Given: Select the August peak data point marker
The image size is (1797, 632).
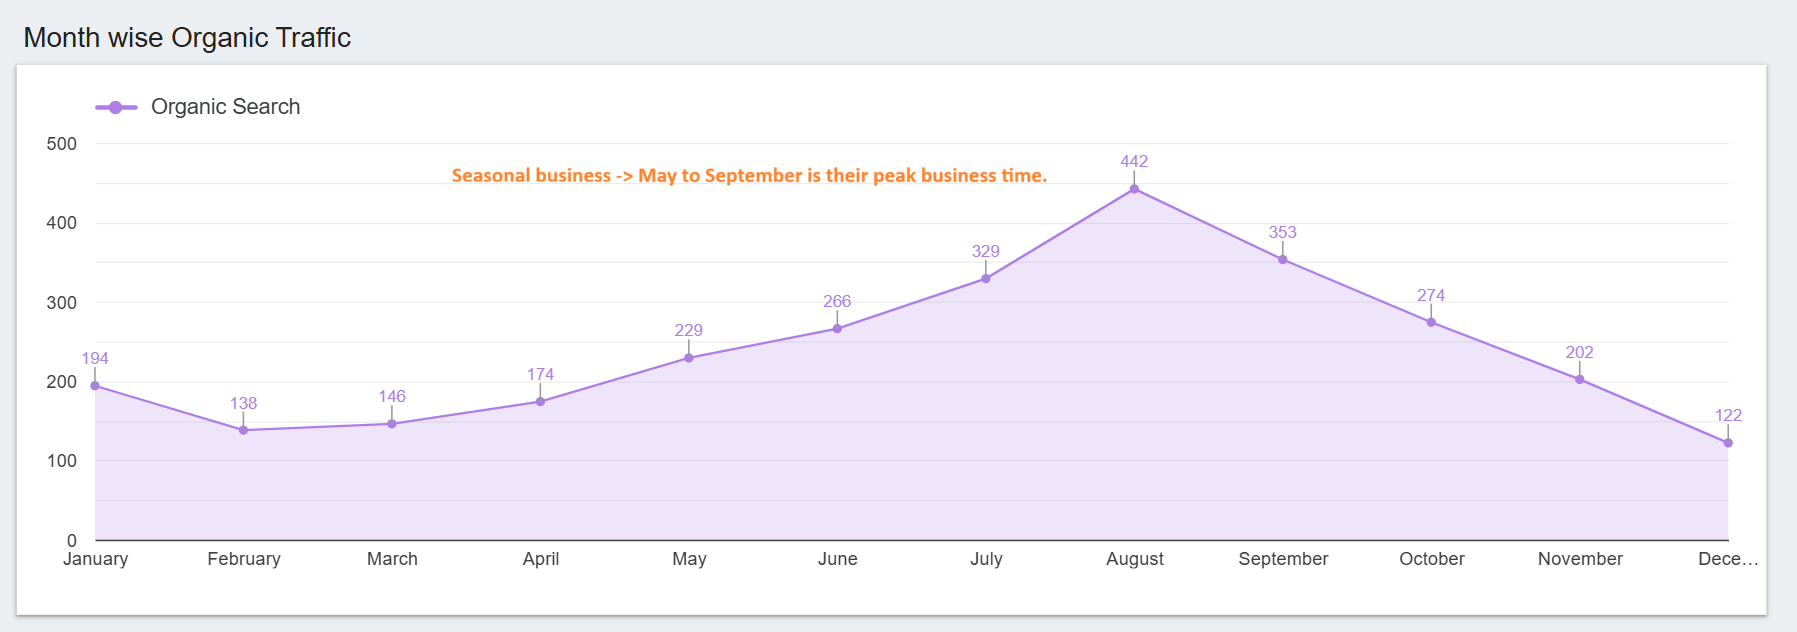Looking at the screenshot, I should 1134,189.
